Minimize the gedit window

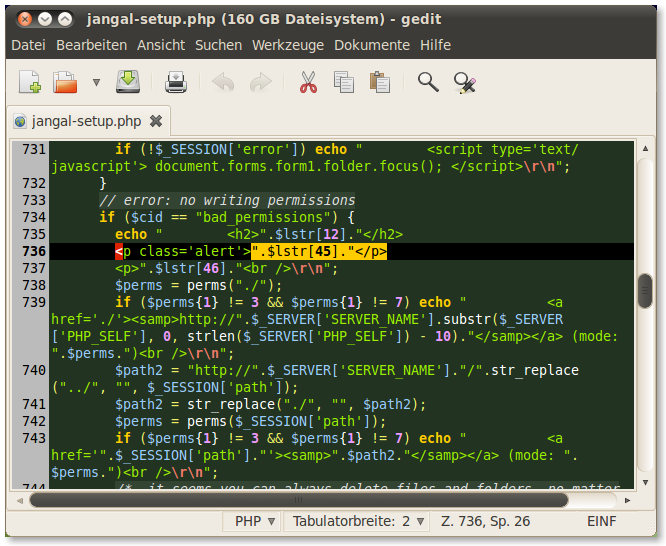[x=45, y=19]
